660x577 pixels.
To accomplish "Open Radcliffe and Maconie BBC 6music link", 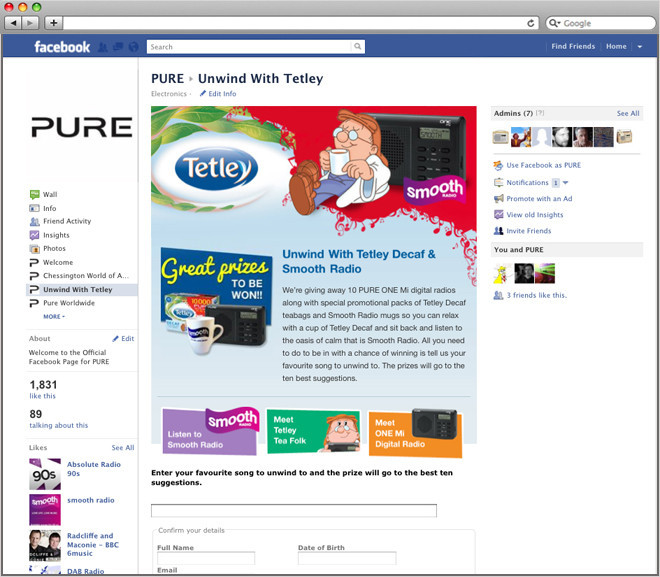I will [x=93, y=545].
